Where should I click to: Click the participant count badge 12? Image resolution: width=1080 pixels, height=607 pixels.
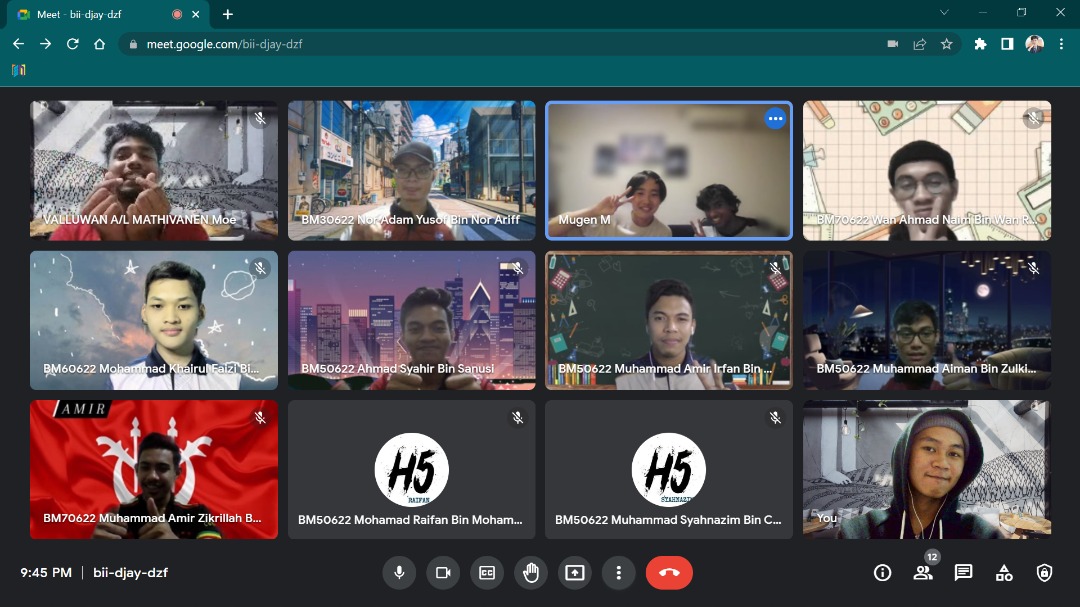pos(932,557)
